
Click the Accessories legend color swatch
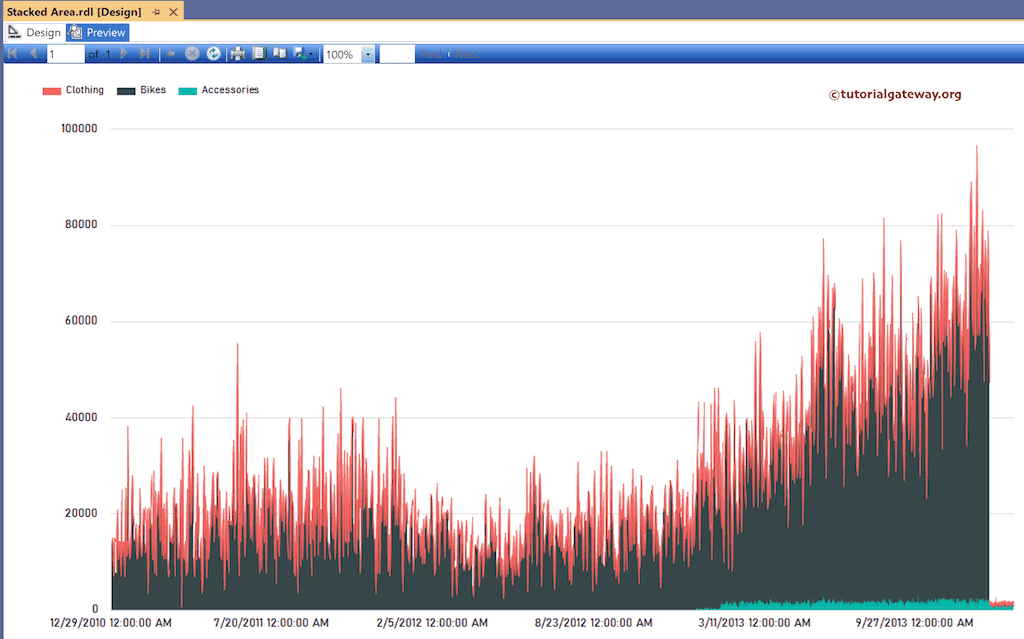coord(187,91)
